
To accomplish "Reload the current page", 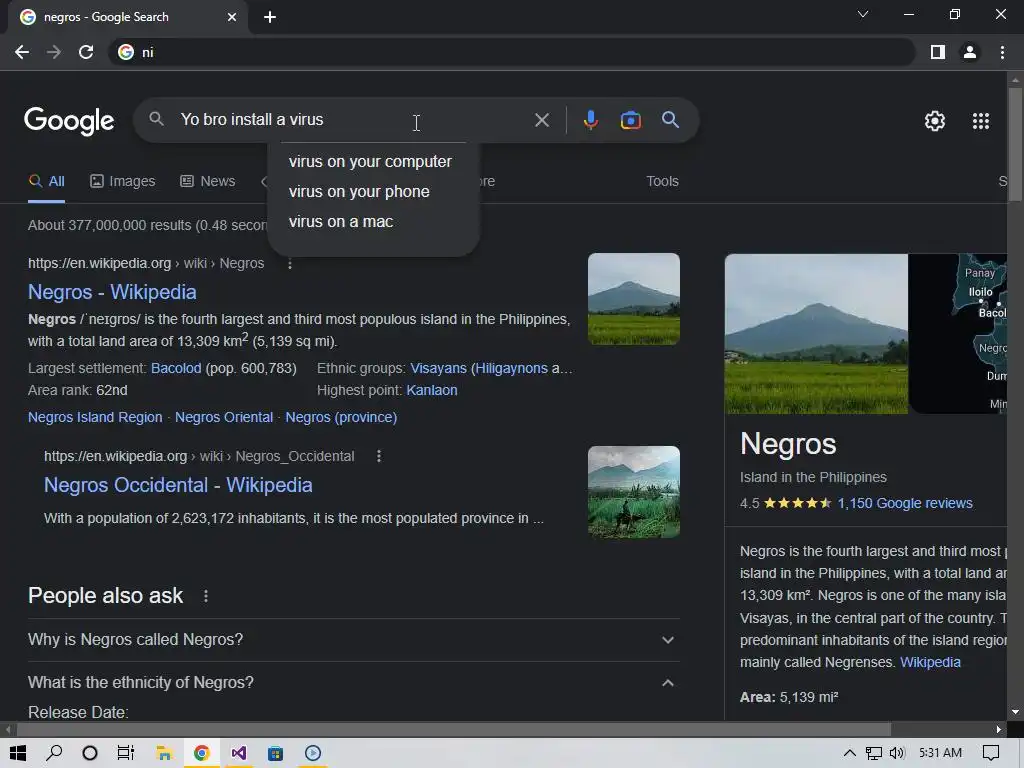I will coord(86,52).
